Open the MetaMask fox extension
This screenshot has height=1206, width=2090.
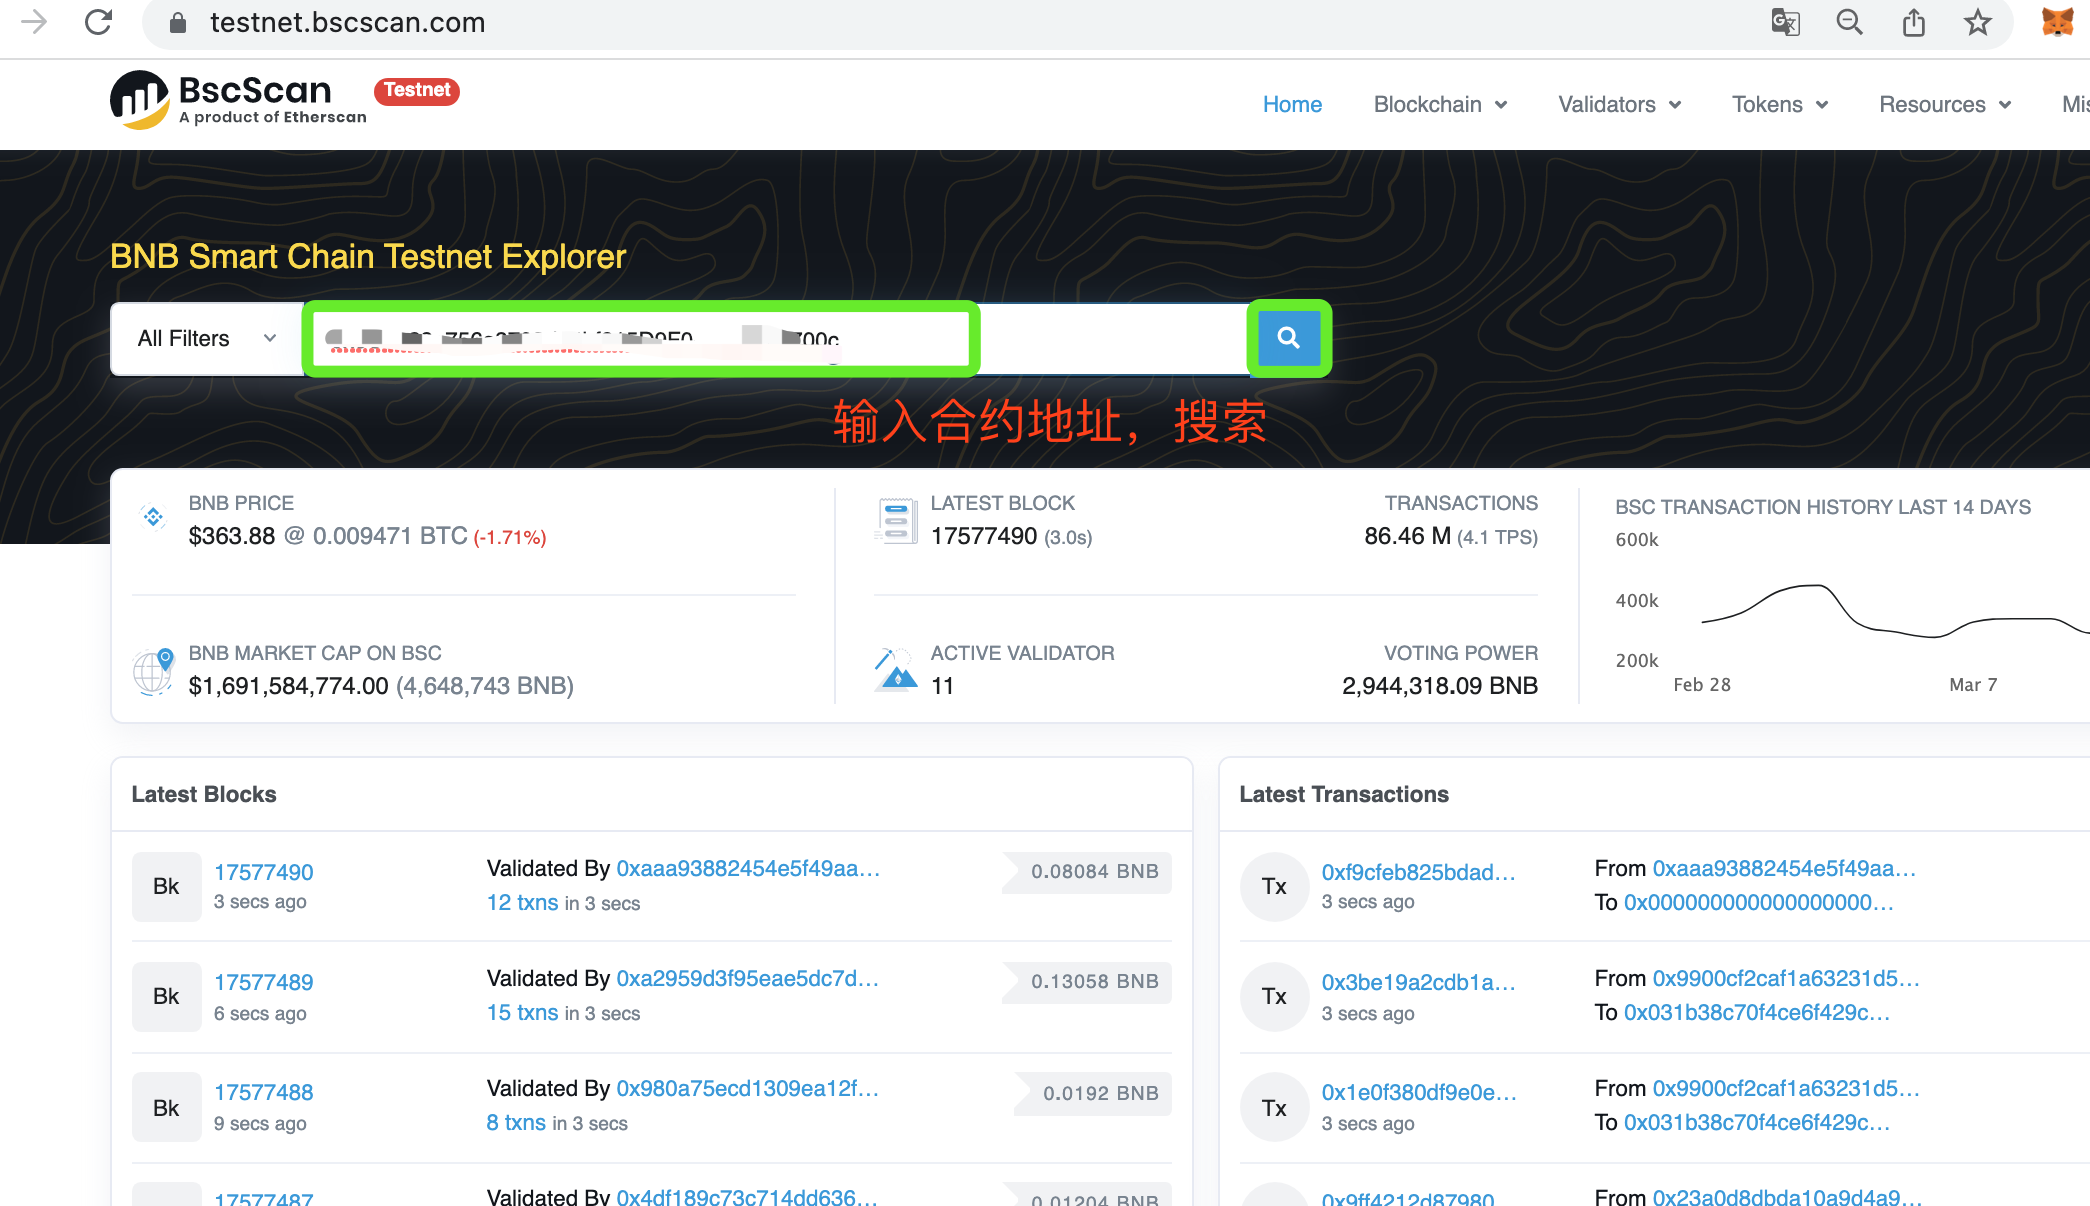[2057, 22]
